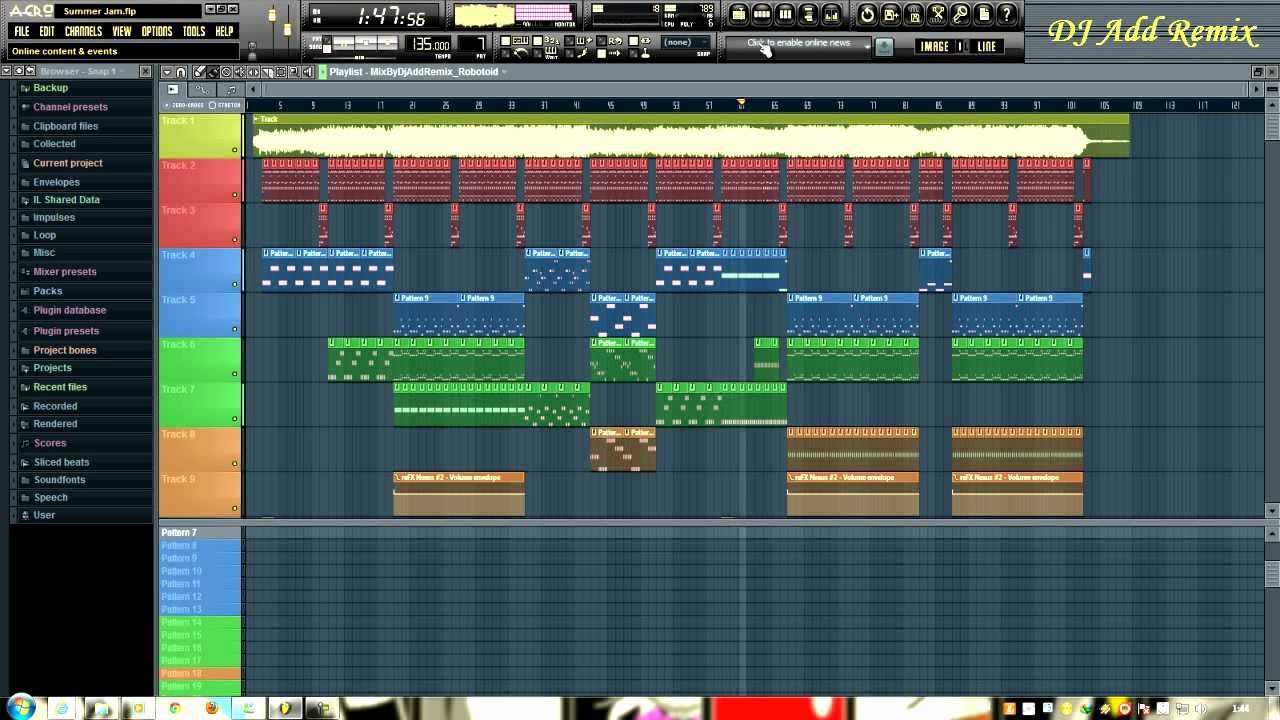Image resolution: width=1280 pixels, height=720 pixels.
Task: Select the Draw pencil tool in playlist toolbar
Action: [200, 72]
